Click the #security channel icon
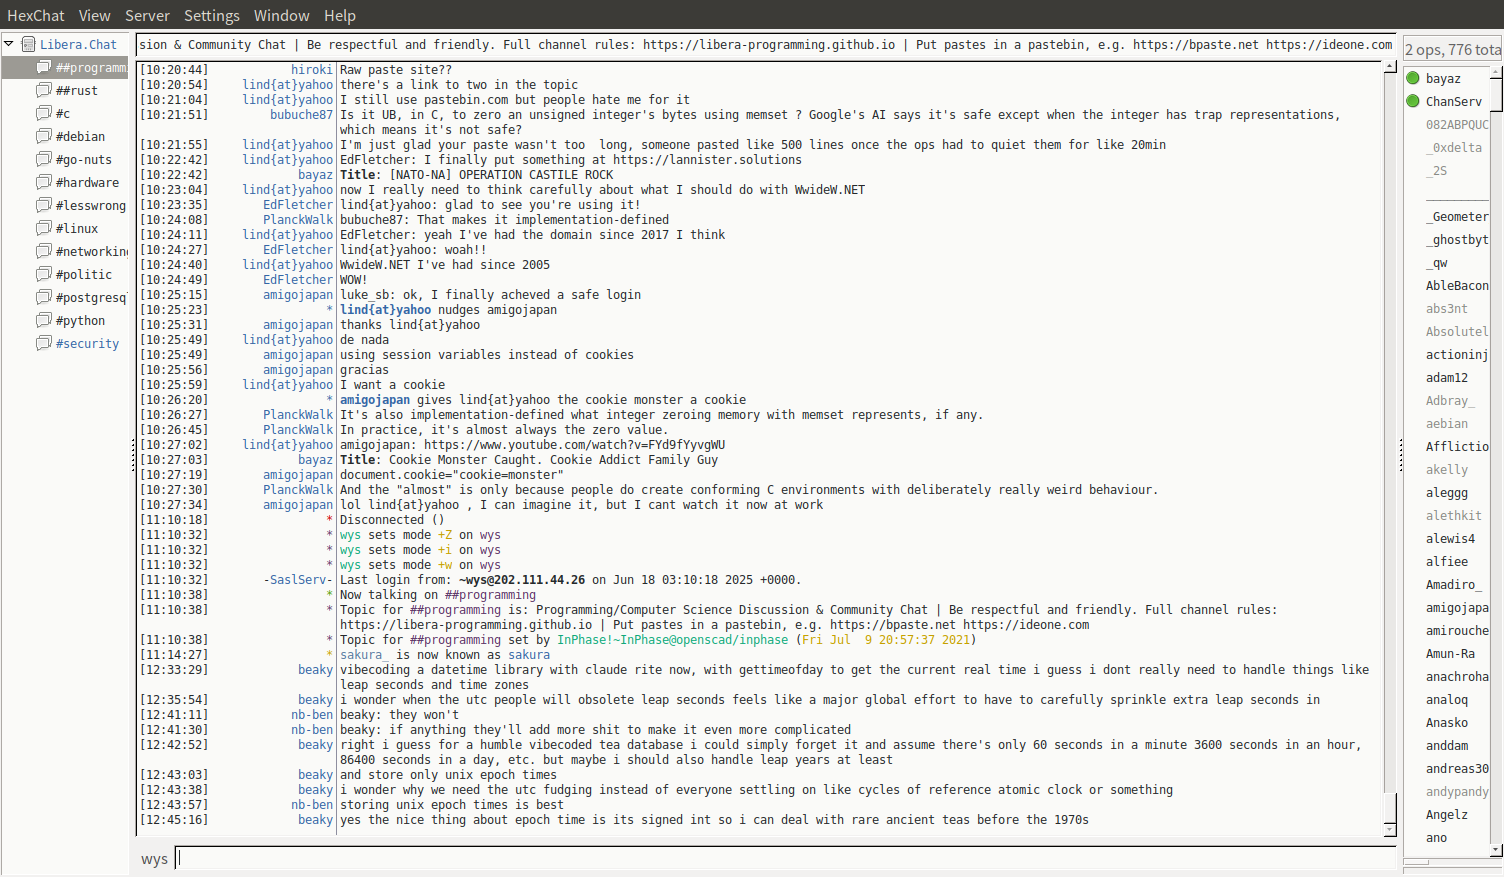Screen dimensions: 1504x877 pyautogui.click(x=44, y=343)
